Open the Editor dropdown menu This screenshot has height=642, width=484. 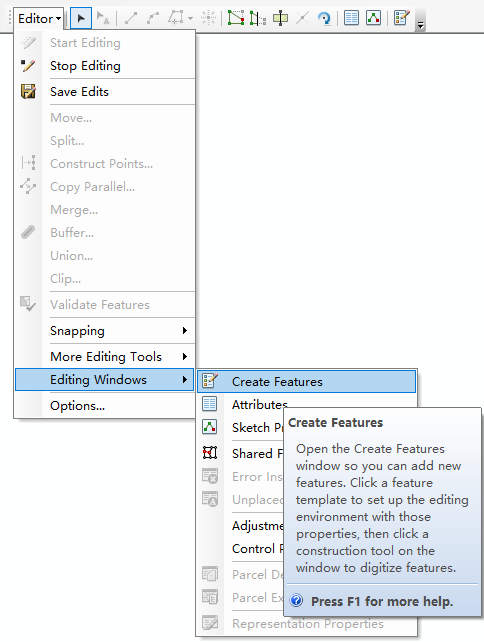pyautogui.click(x=39, y=18)
